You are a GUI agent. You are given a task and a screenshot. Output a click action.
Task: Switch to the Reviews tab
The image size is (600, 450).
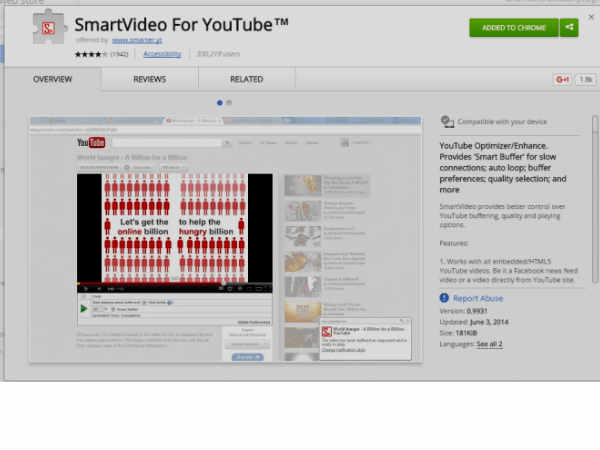click(x=150, y=79)
